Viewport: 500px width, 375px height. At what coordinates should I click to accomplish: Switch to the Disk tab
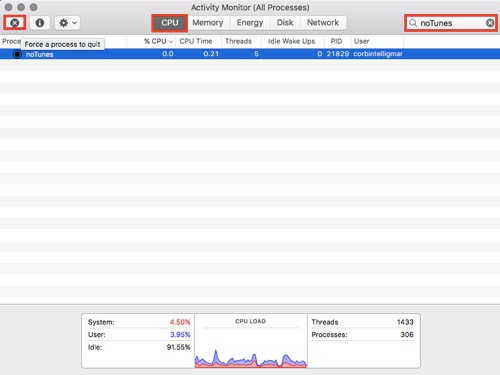click(x=285, y=23)
